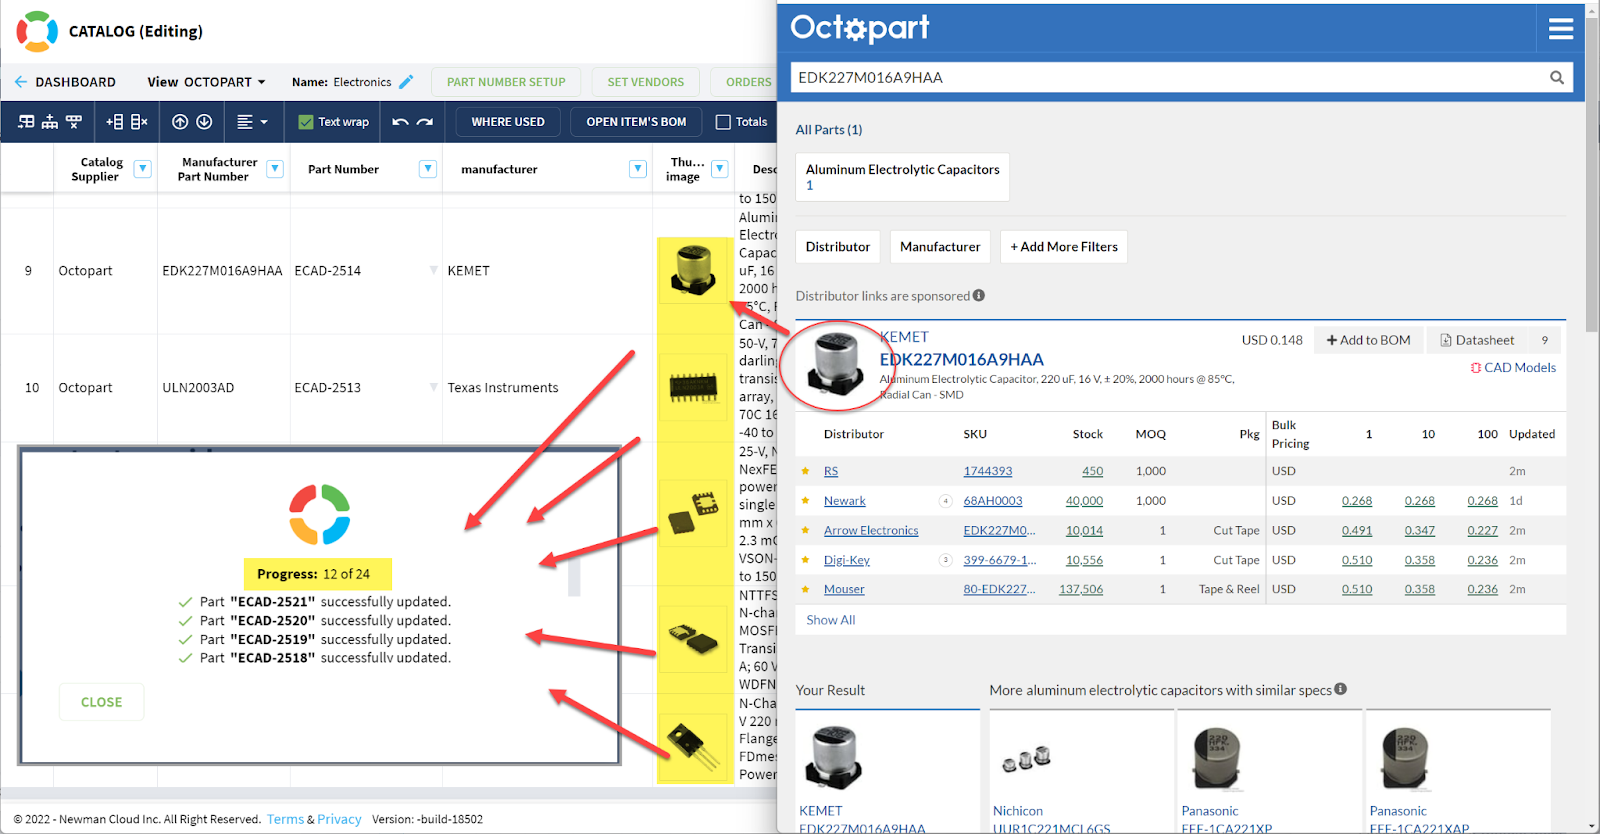Click the Add to BOM button
The width and height of the screenshot is (1600, 834).
pos(1368,340)
